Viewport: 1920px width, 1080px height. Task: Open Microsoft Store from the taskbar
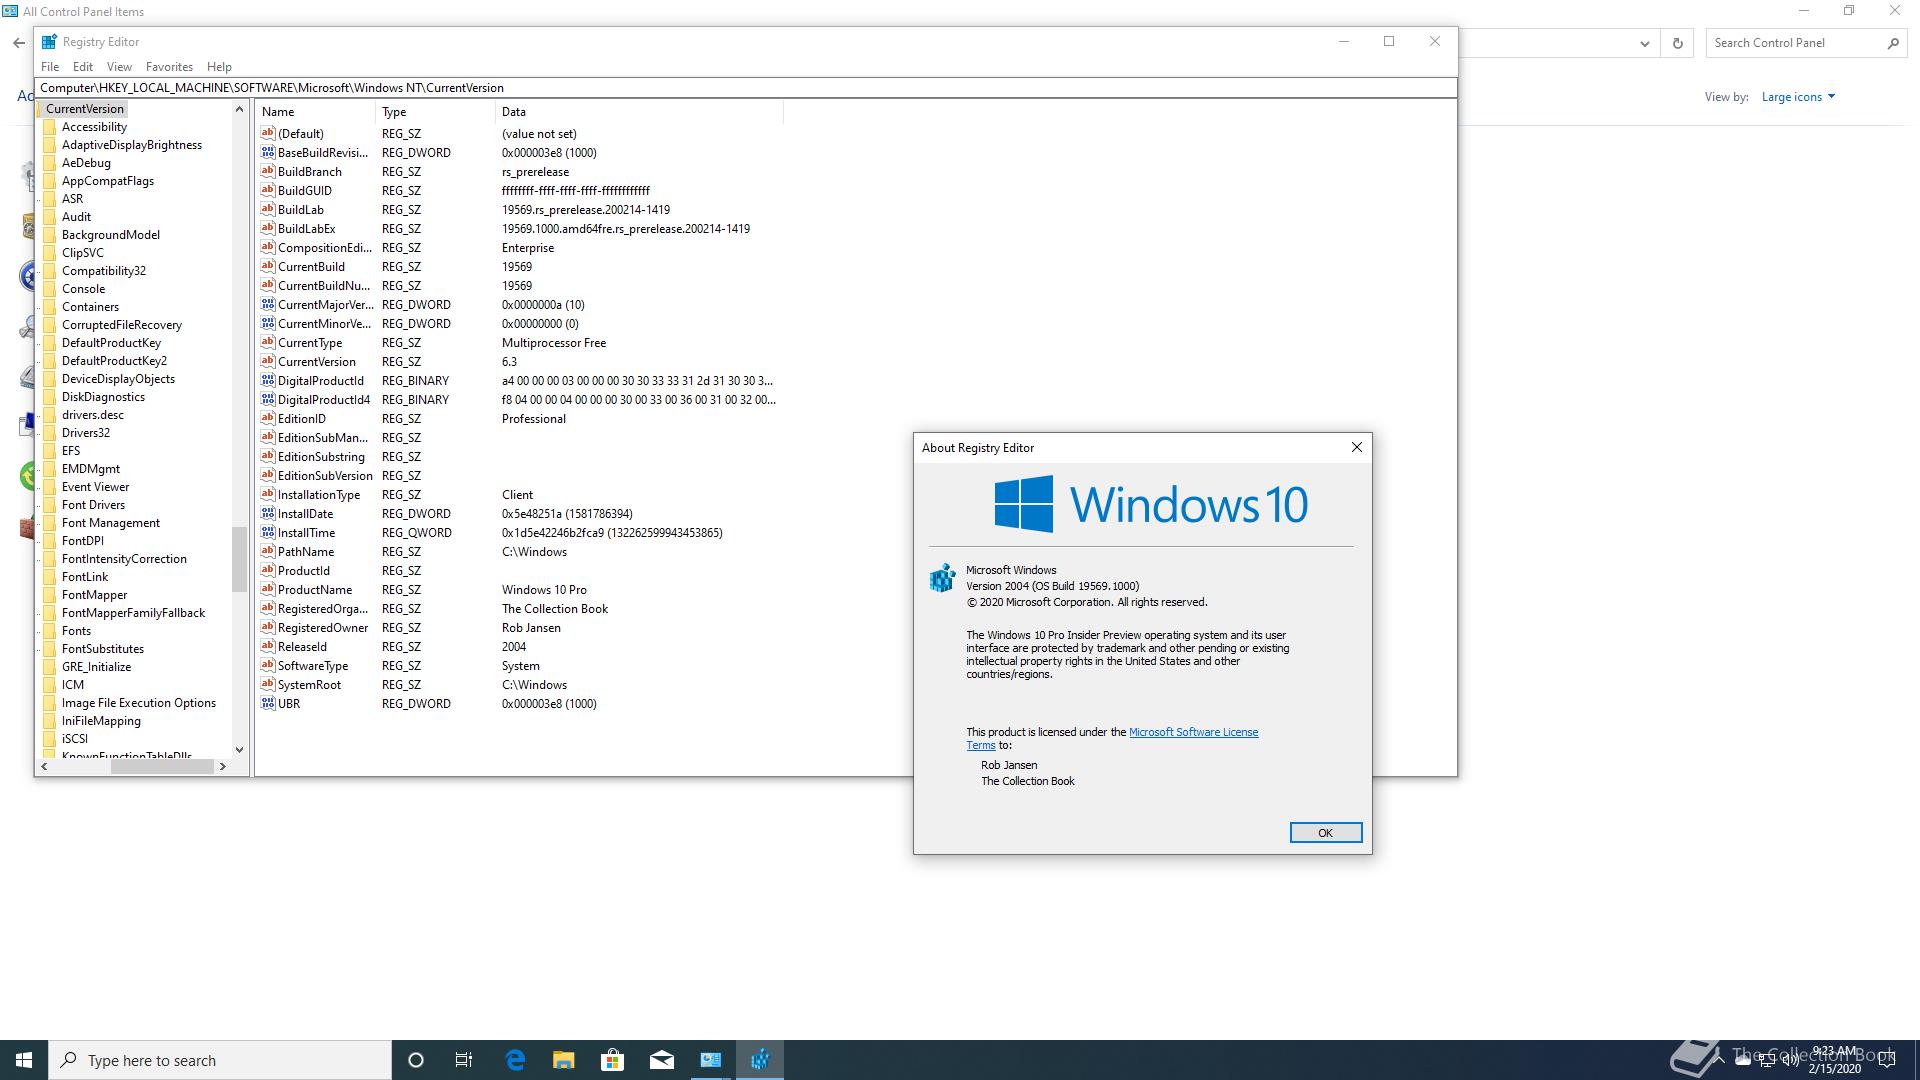[x=612, y=1060]
